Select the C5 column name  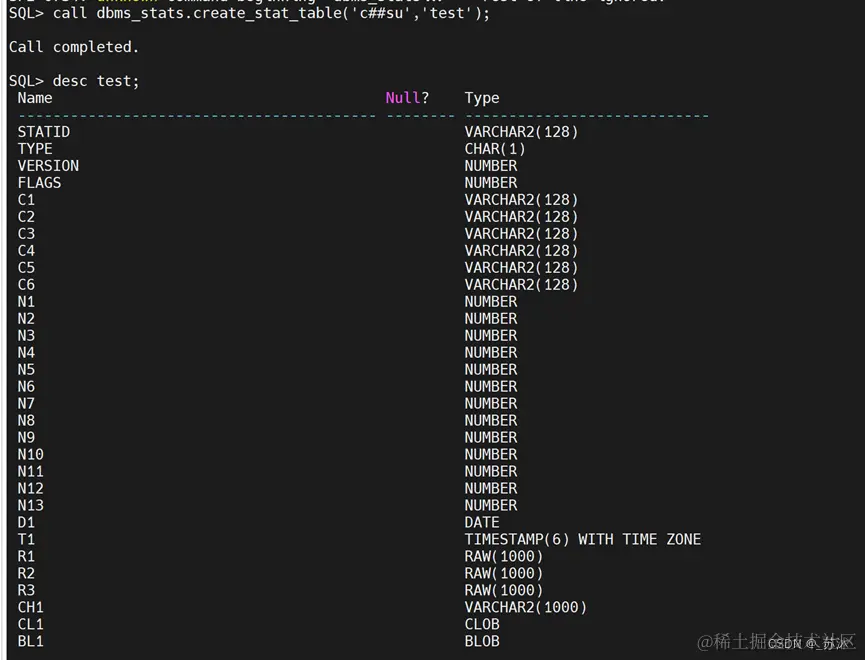tap(26, 268)
